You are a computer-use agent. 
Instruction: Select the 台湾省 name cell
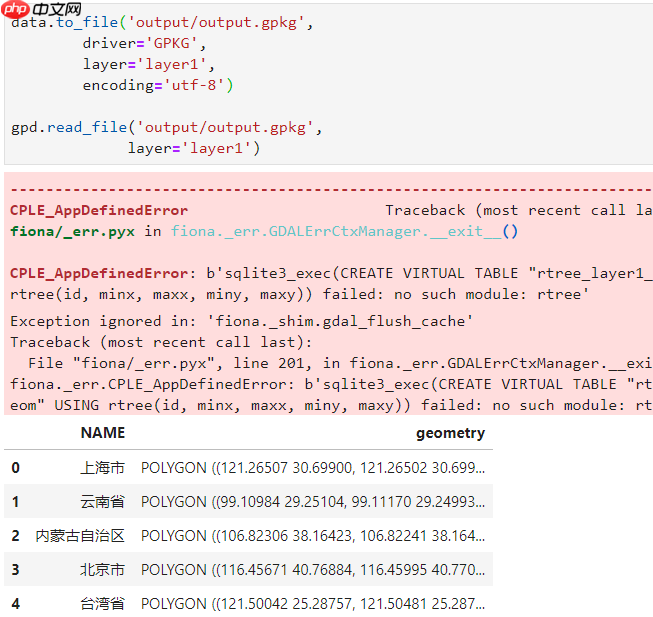[x=102, y=604]
